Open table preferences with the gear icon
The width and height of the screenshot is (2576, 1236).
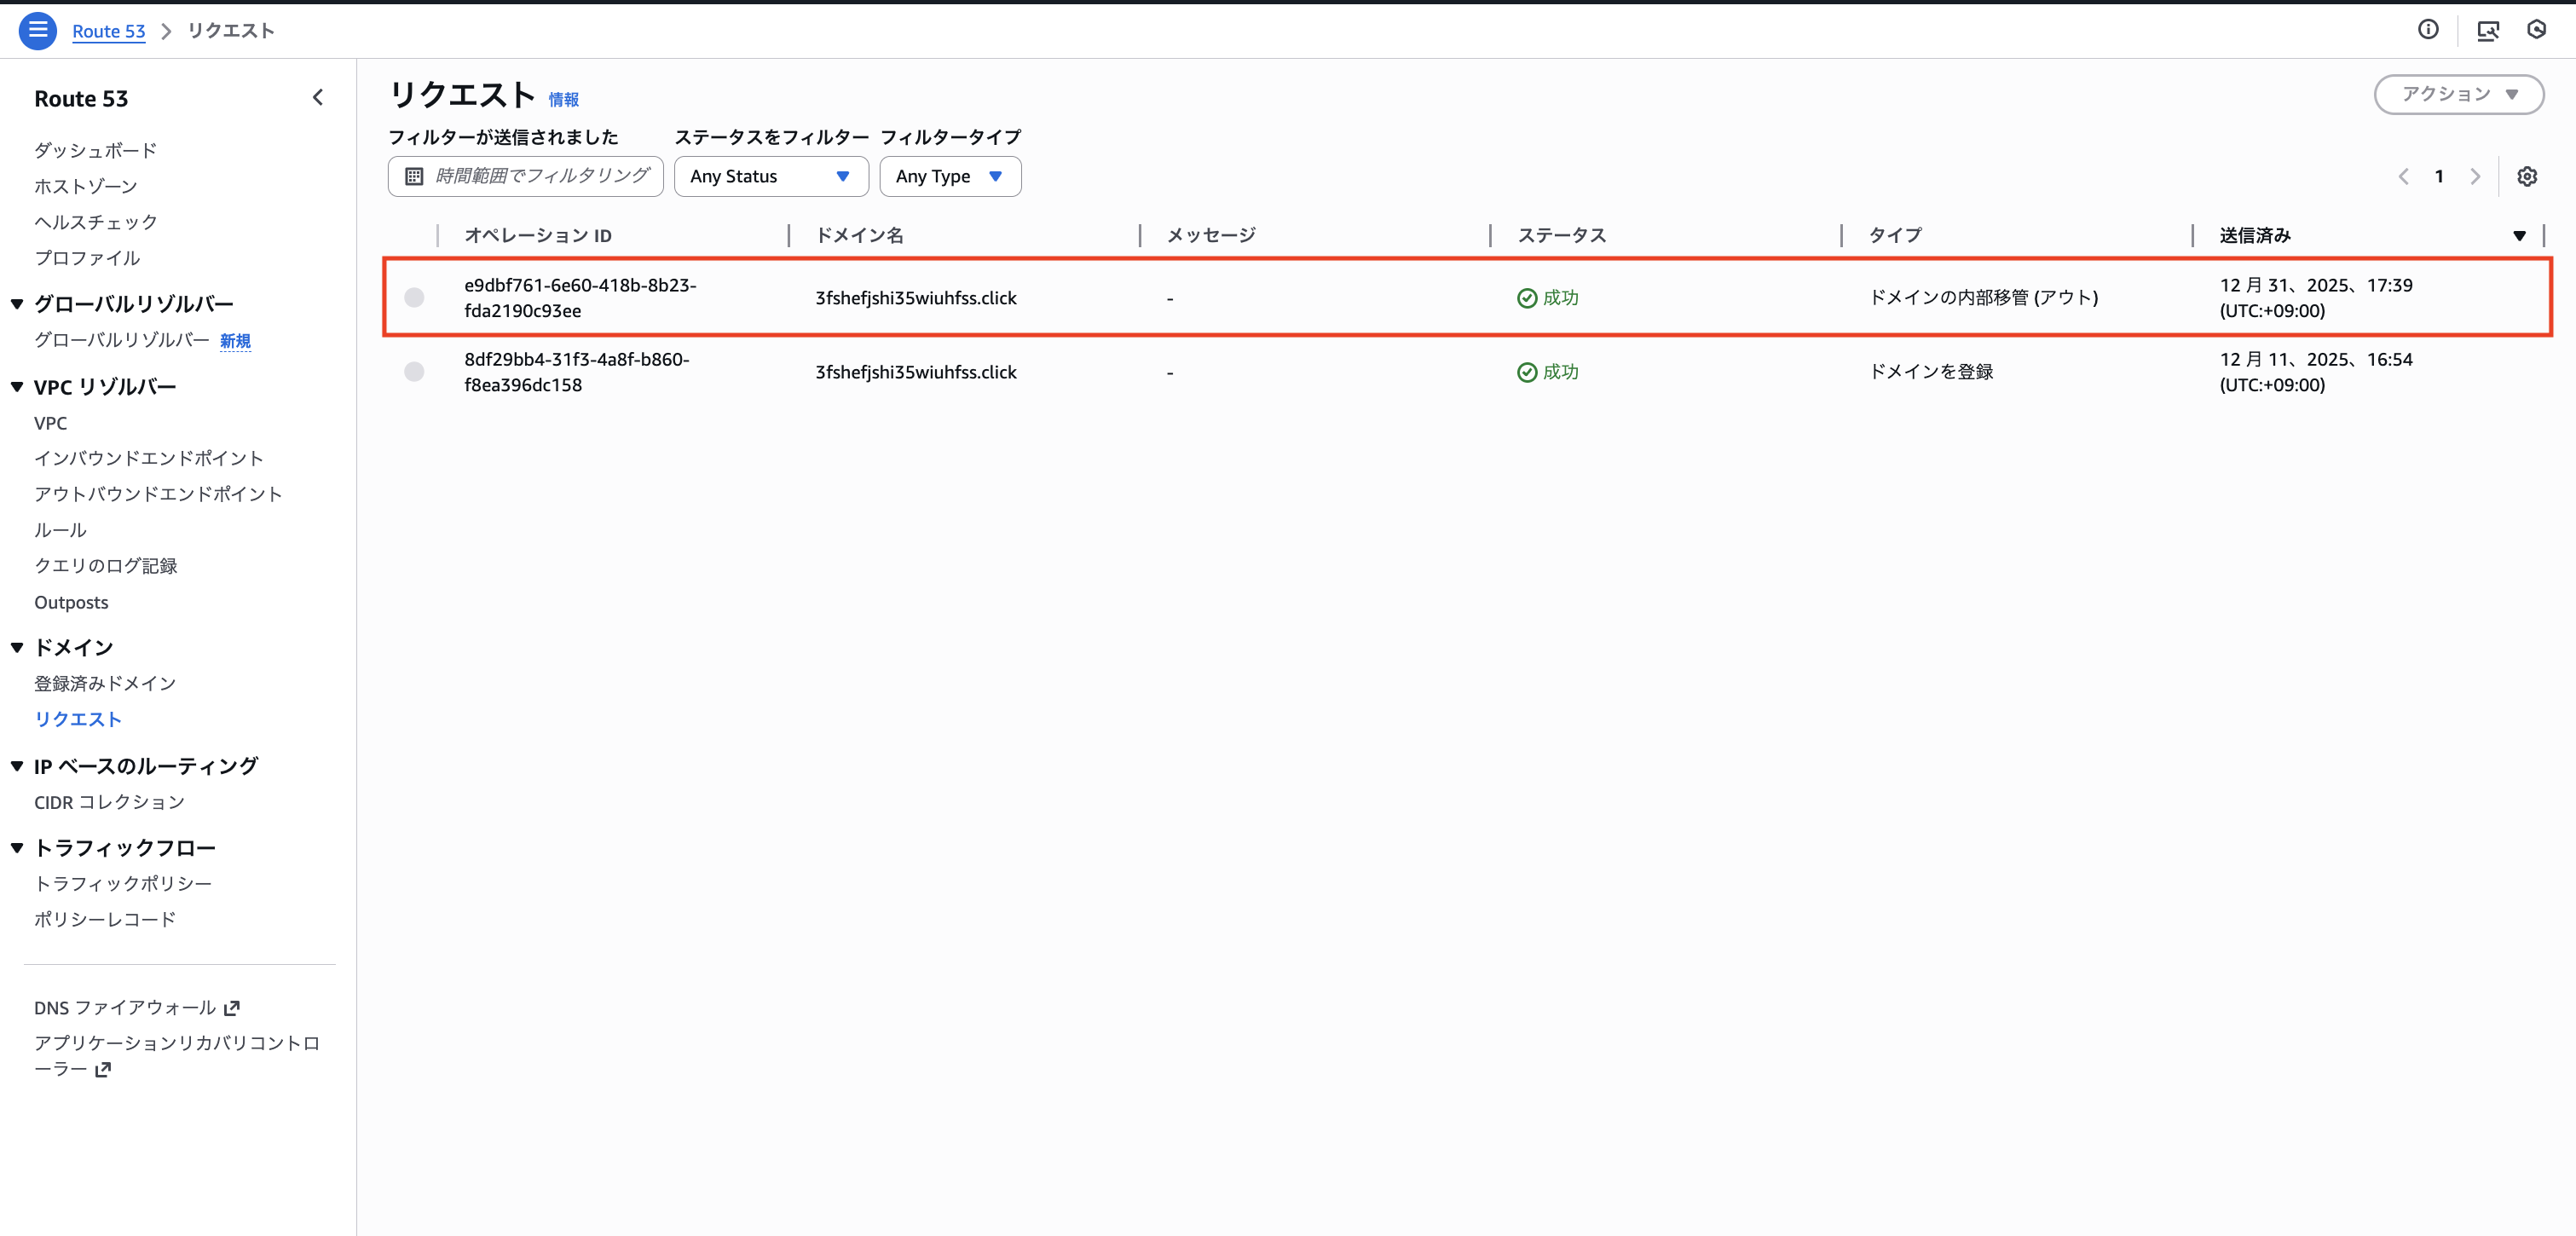[x=2528, y=176]
